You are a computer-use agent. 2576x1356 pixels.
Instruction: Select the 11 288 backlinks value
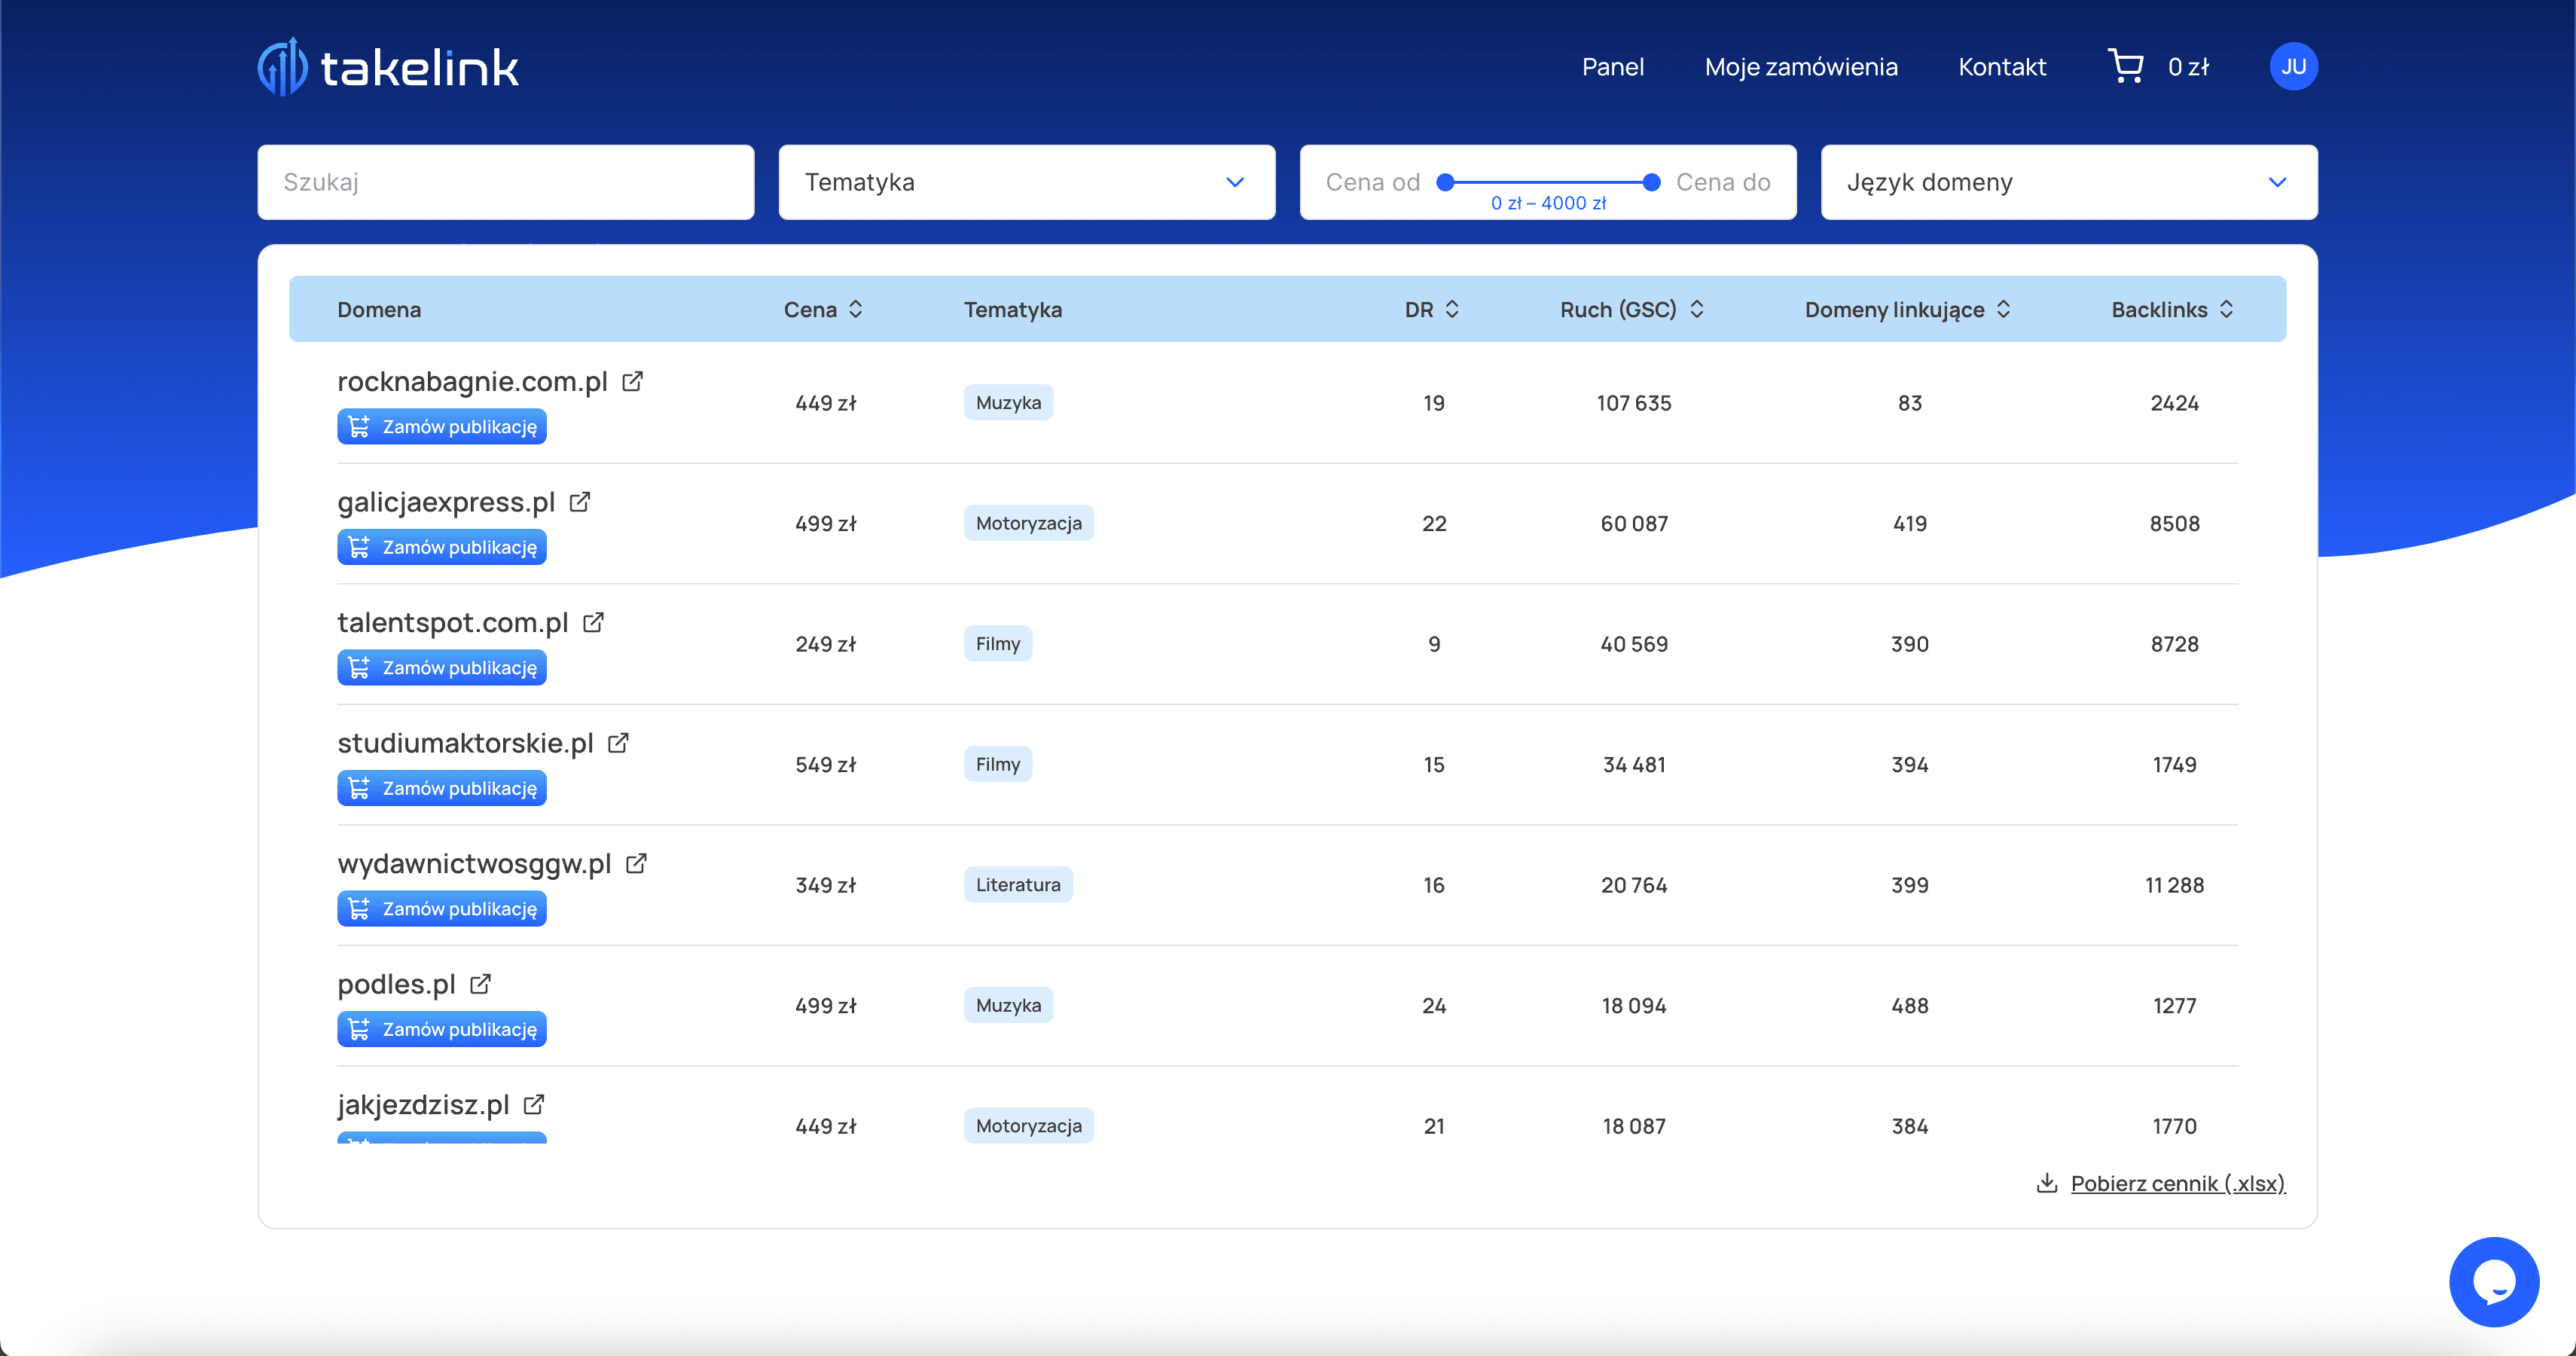[2174, 885]
